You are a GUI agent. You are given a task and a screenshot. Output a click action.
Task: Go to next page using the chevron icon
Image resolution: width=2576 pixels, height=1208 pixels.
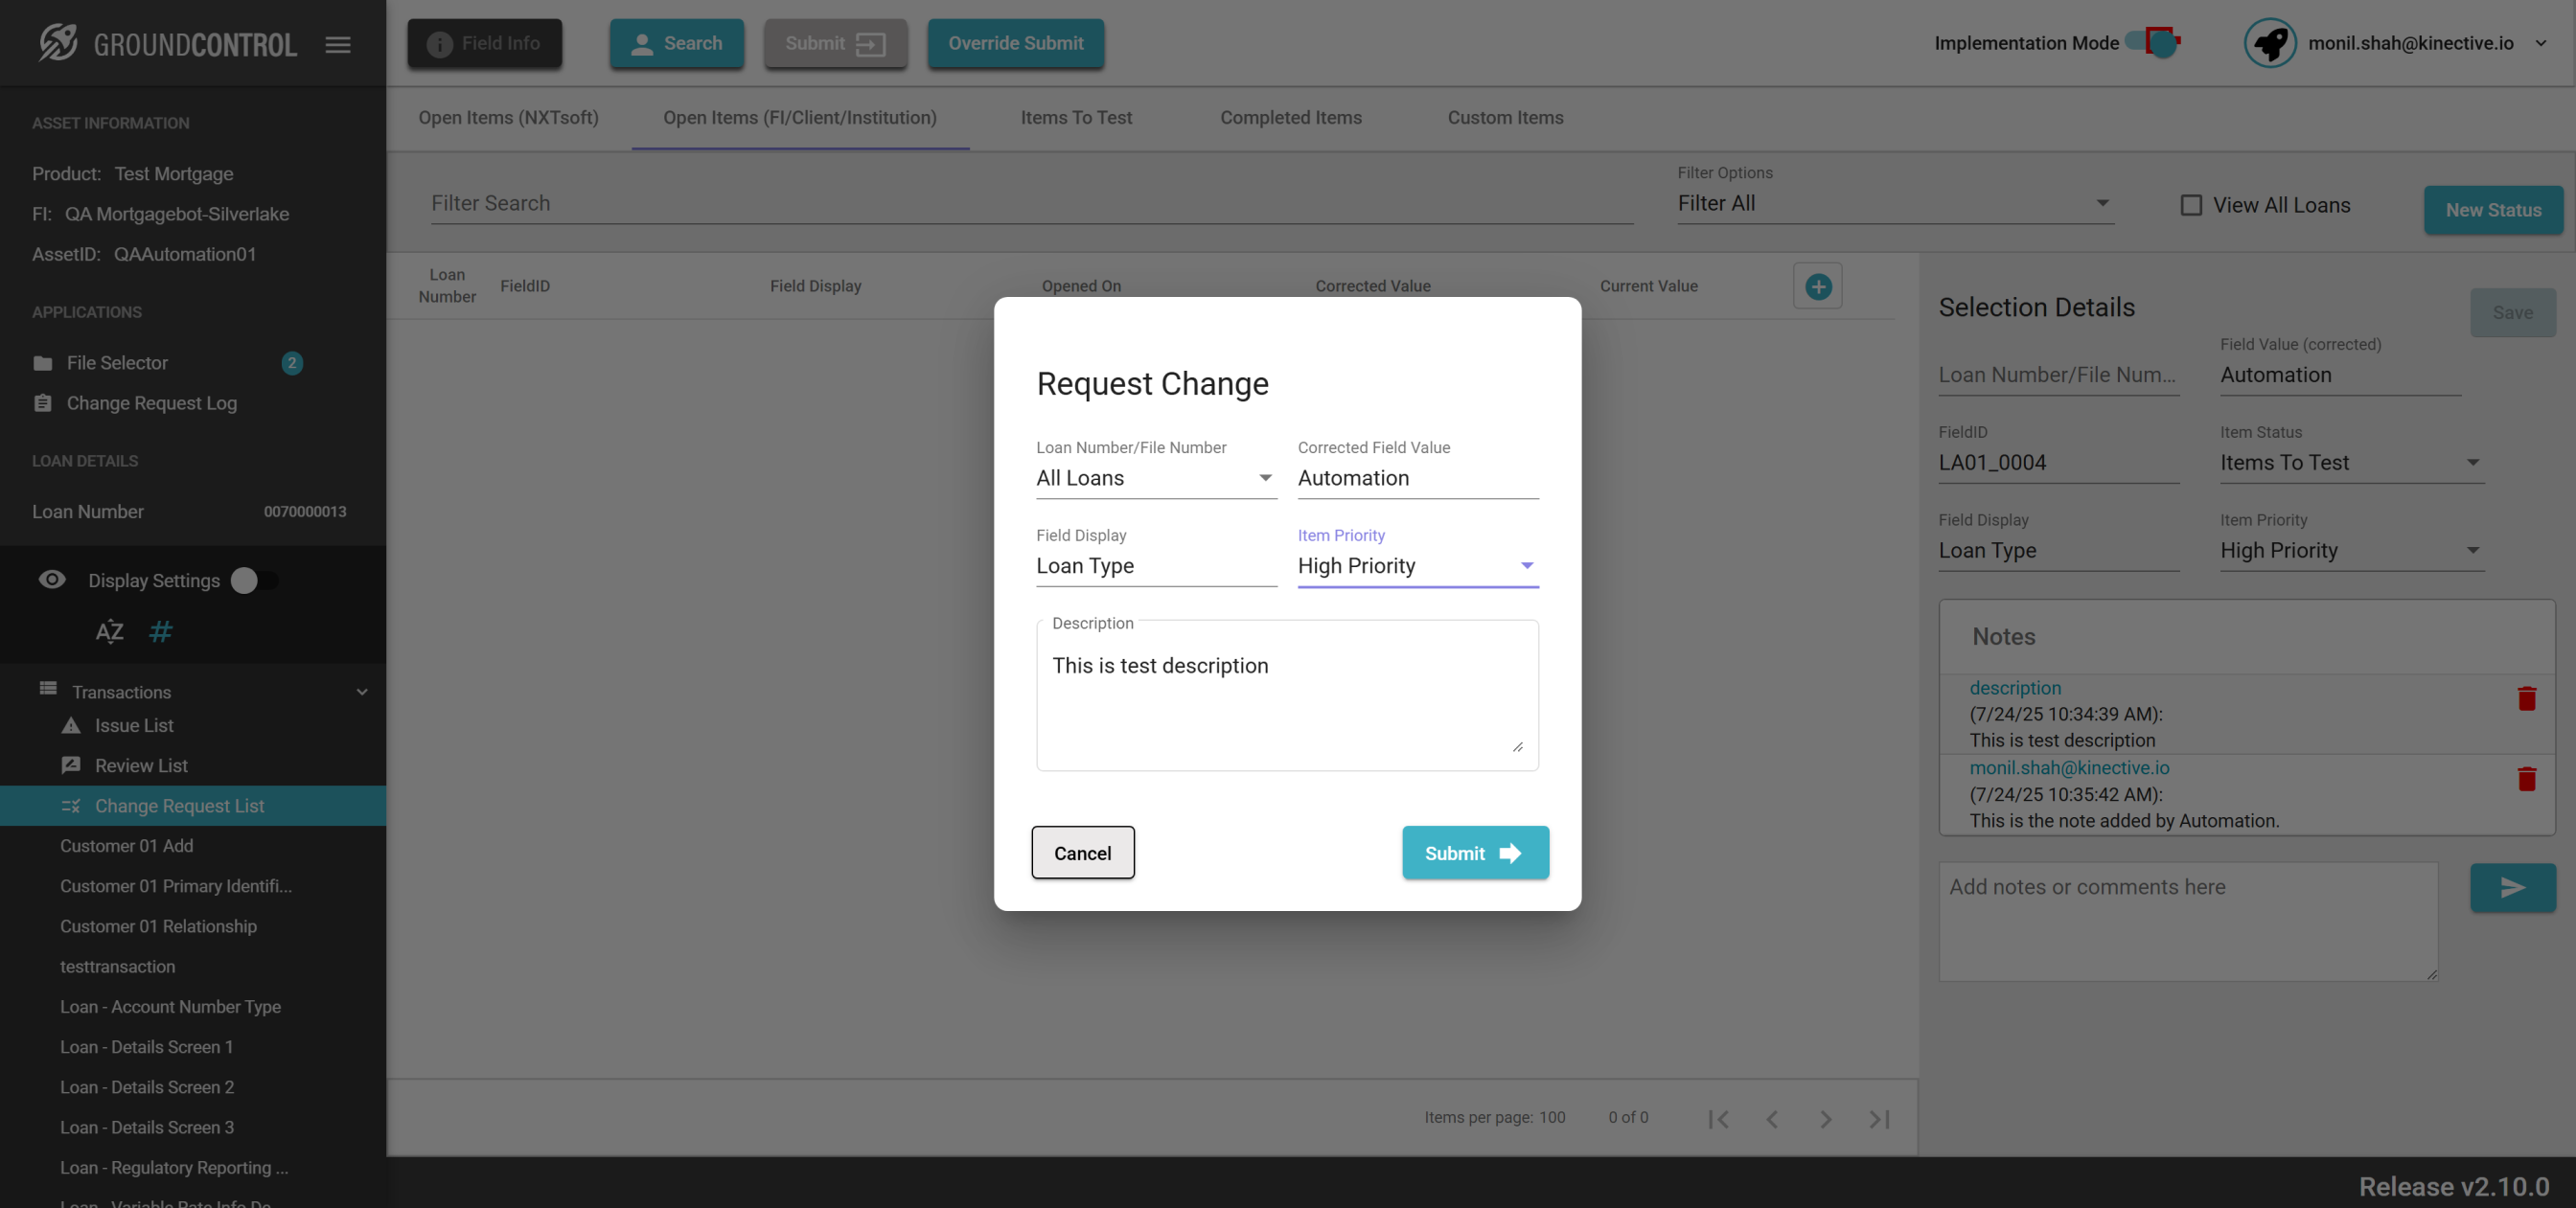click(1826, 1119)
